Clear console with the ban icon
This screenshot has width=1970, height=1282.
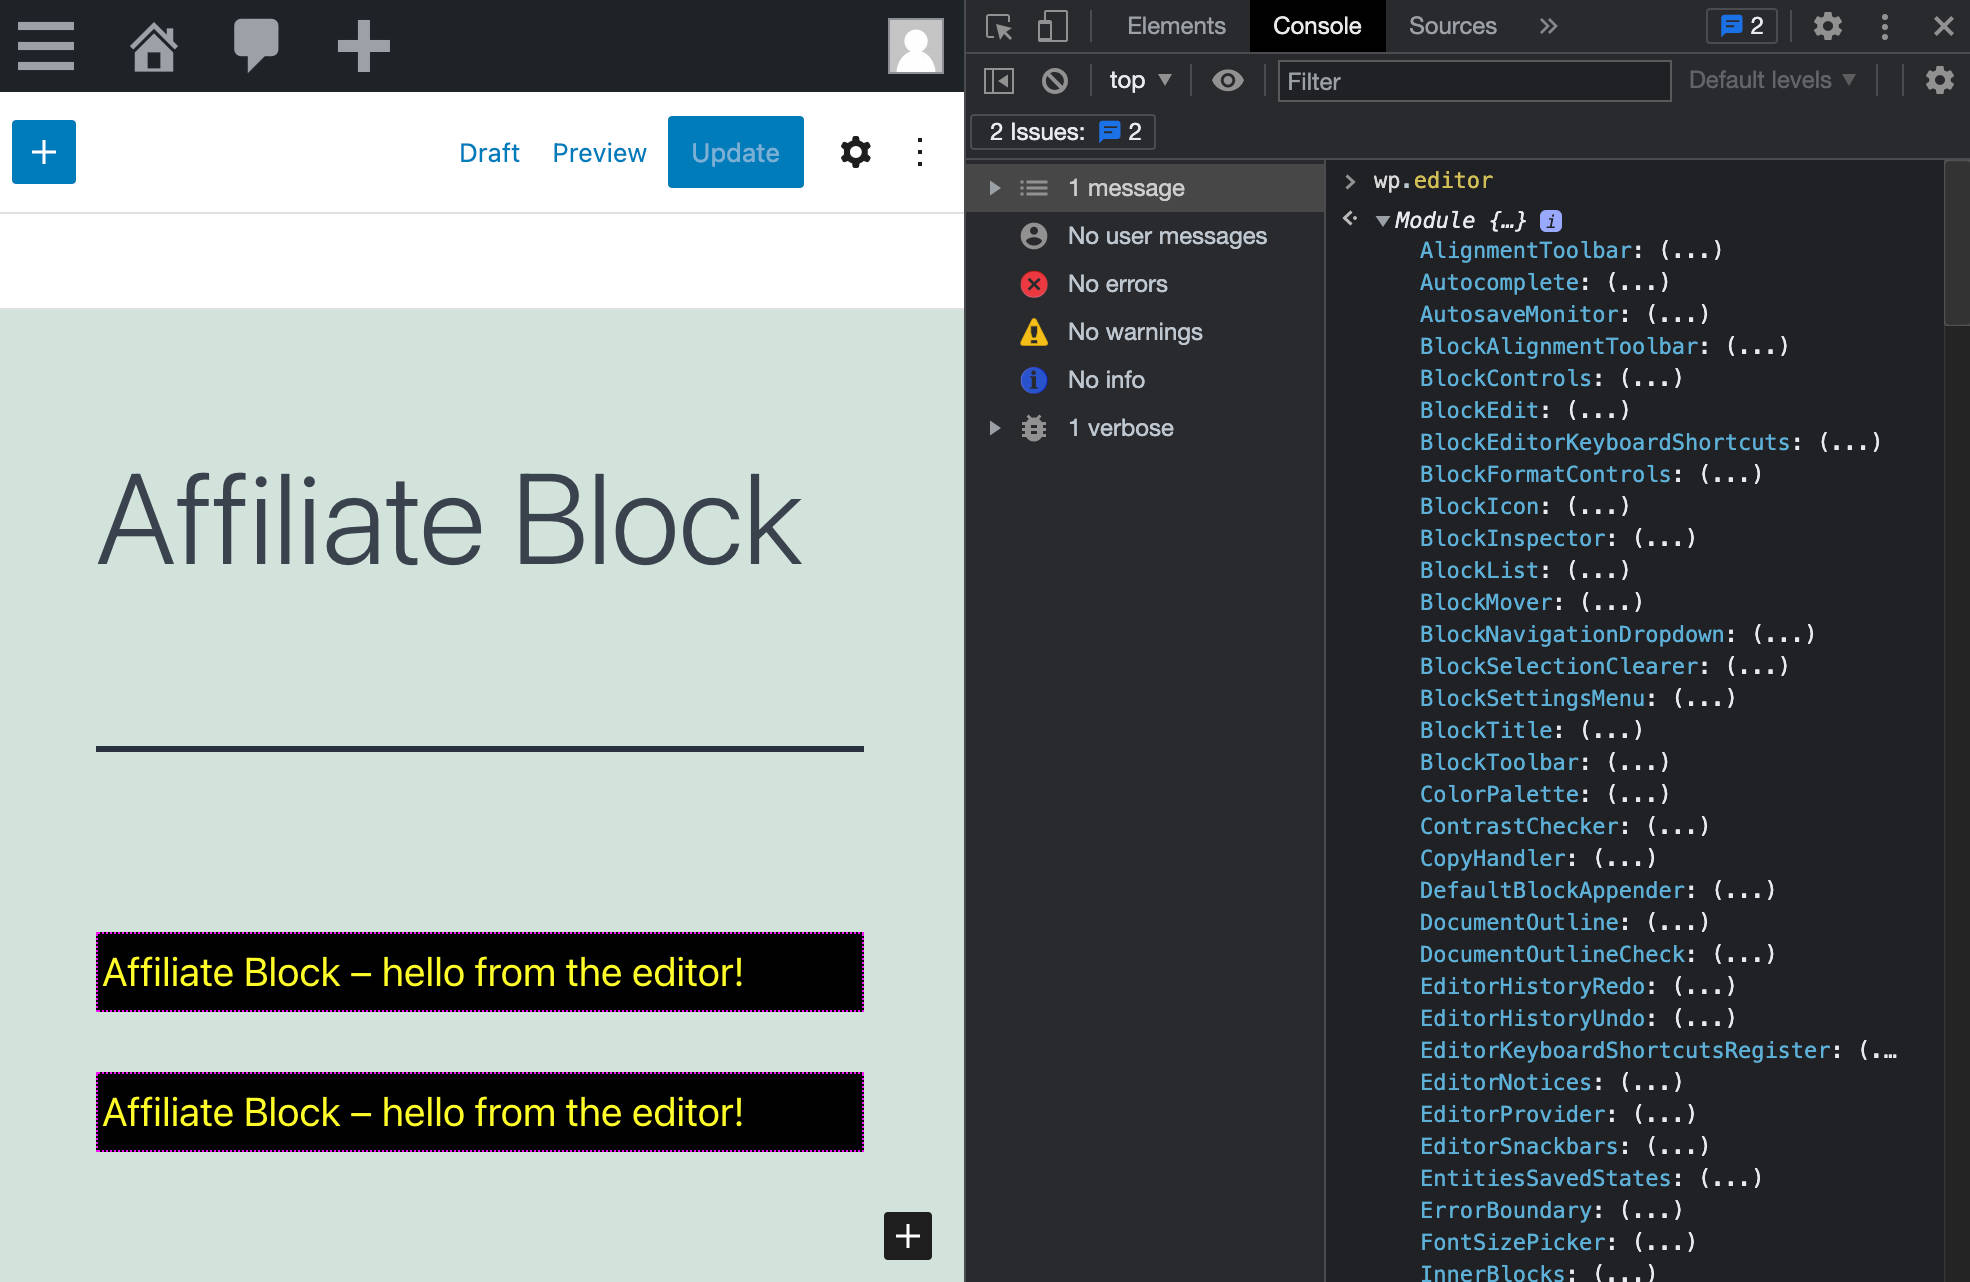(1054, 80)
